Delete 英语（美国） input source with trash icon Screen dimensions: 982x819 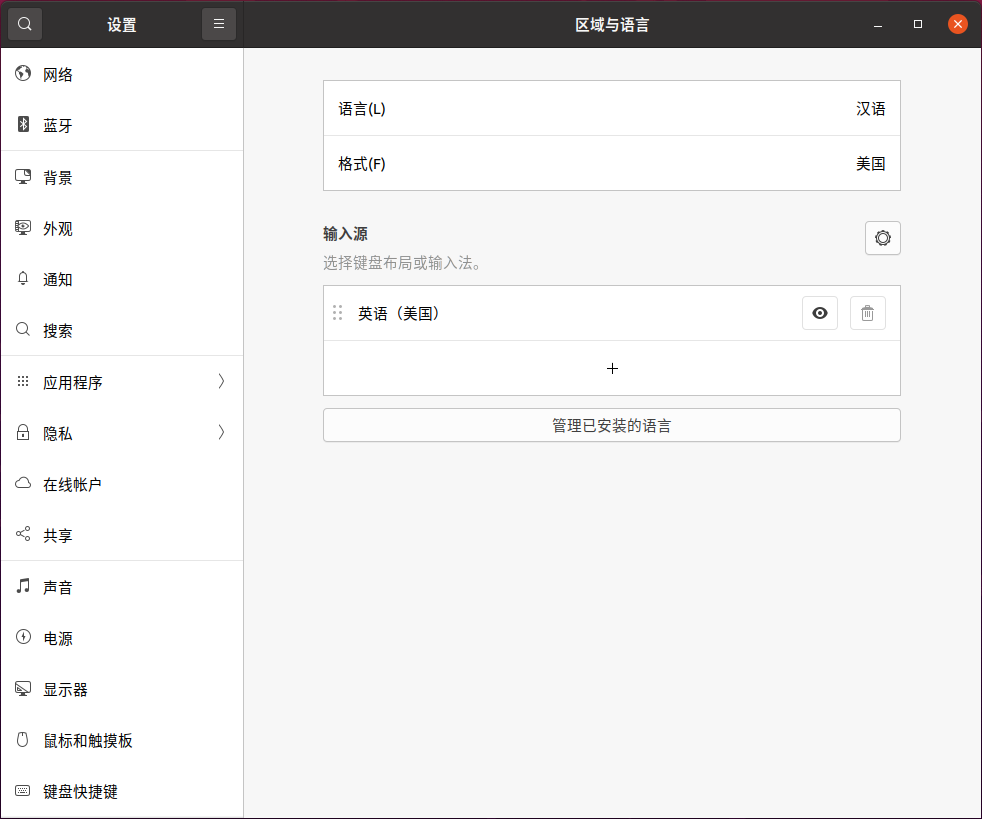(867, 313)
